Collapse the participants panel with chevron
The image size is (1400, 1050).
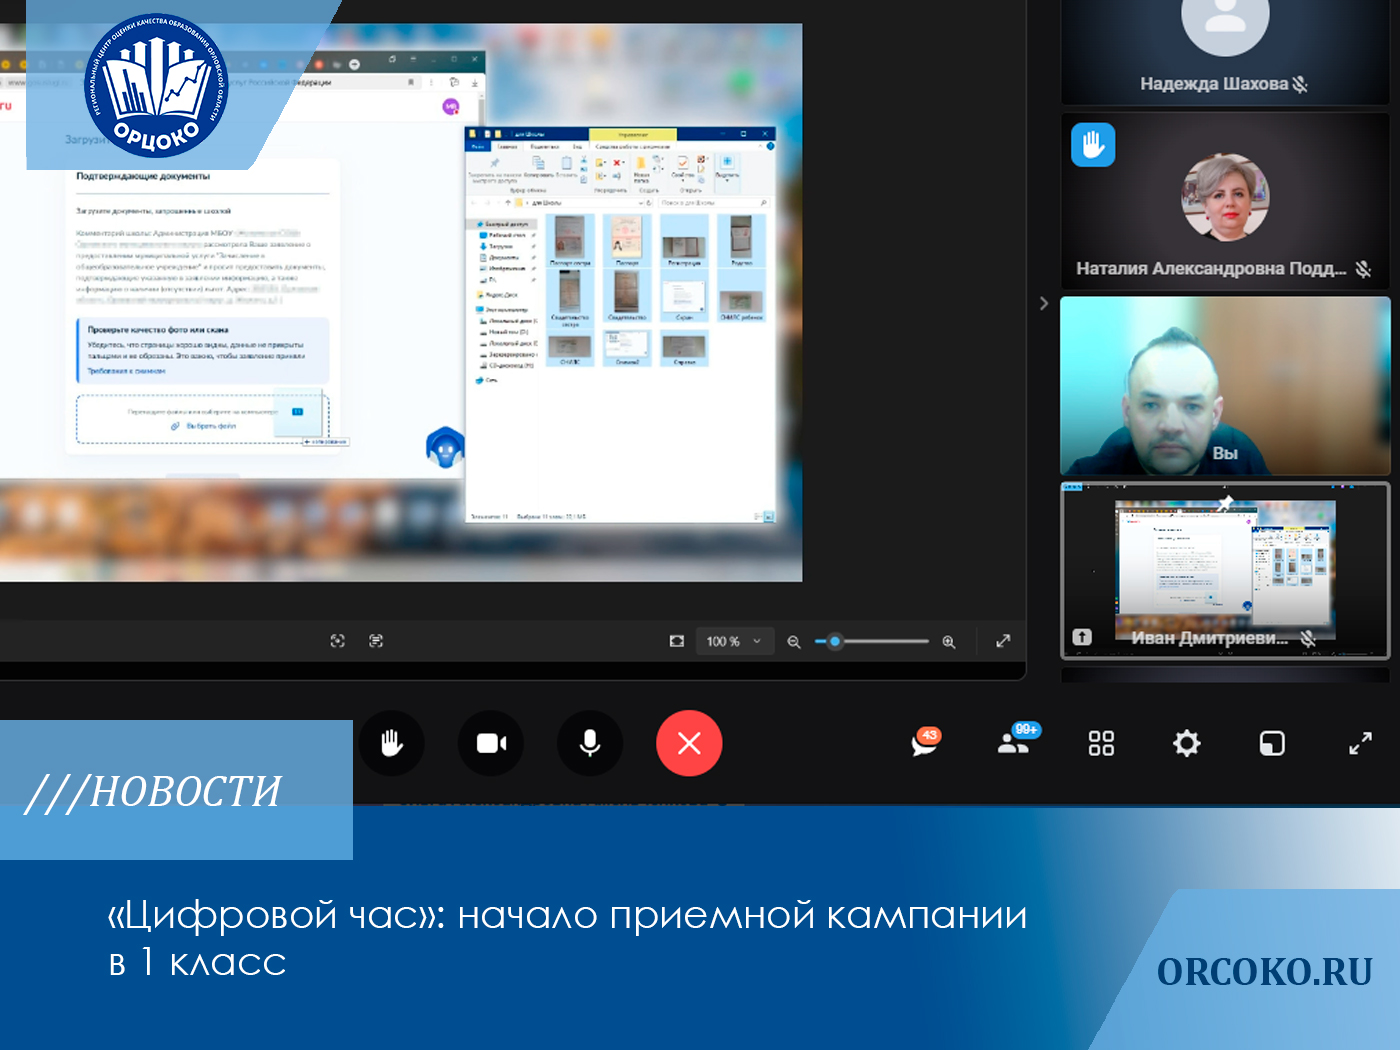pyautogui.click(x=1043, y=303)
